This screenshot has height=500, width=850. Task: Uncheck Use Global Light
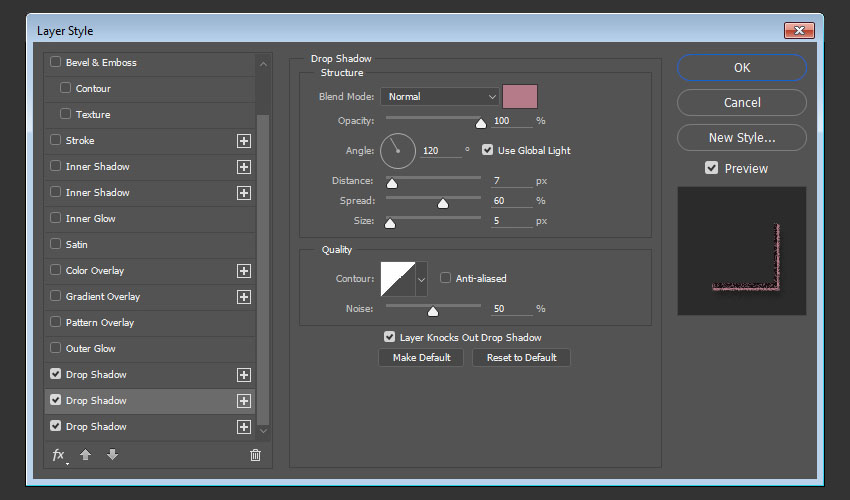pos(488,150)
